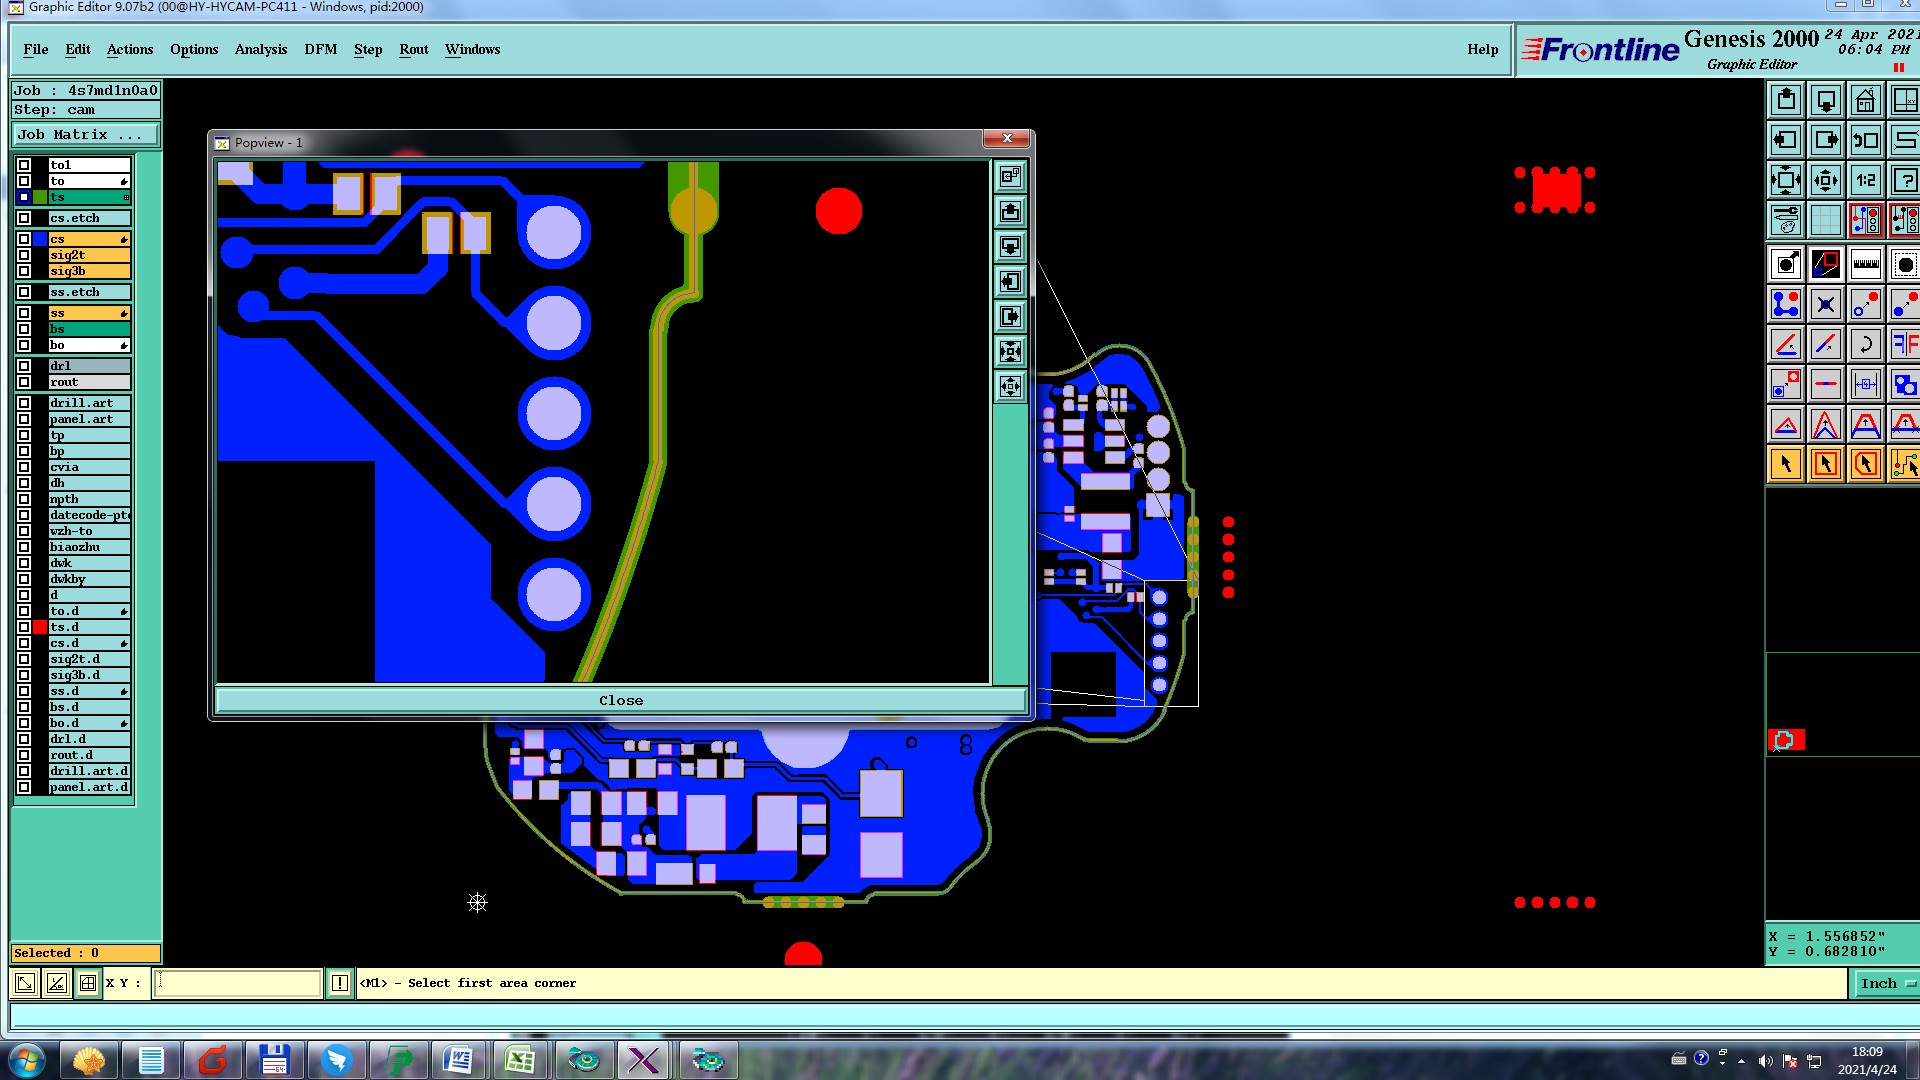1920x1080 pixels.
Task: Click the delete crossed-point edit icon
Action: (1826, 305)
